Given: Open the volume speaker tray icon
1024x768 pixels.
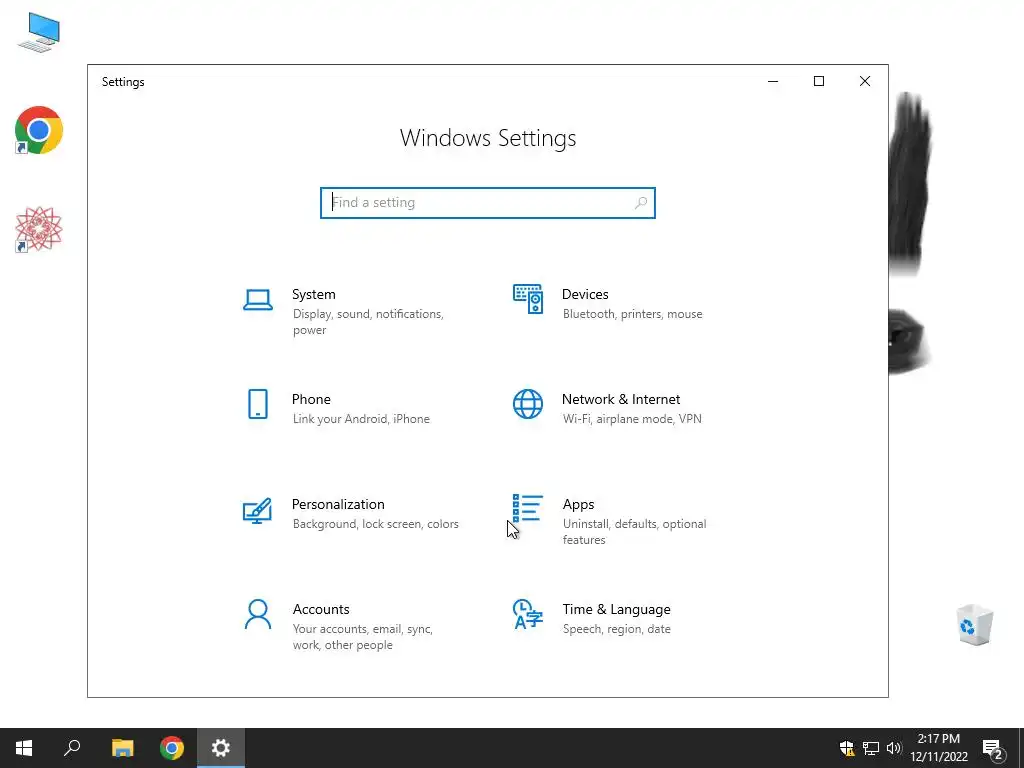Looking at the screenshot, I should click(x=893, y=748).
